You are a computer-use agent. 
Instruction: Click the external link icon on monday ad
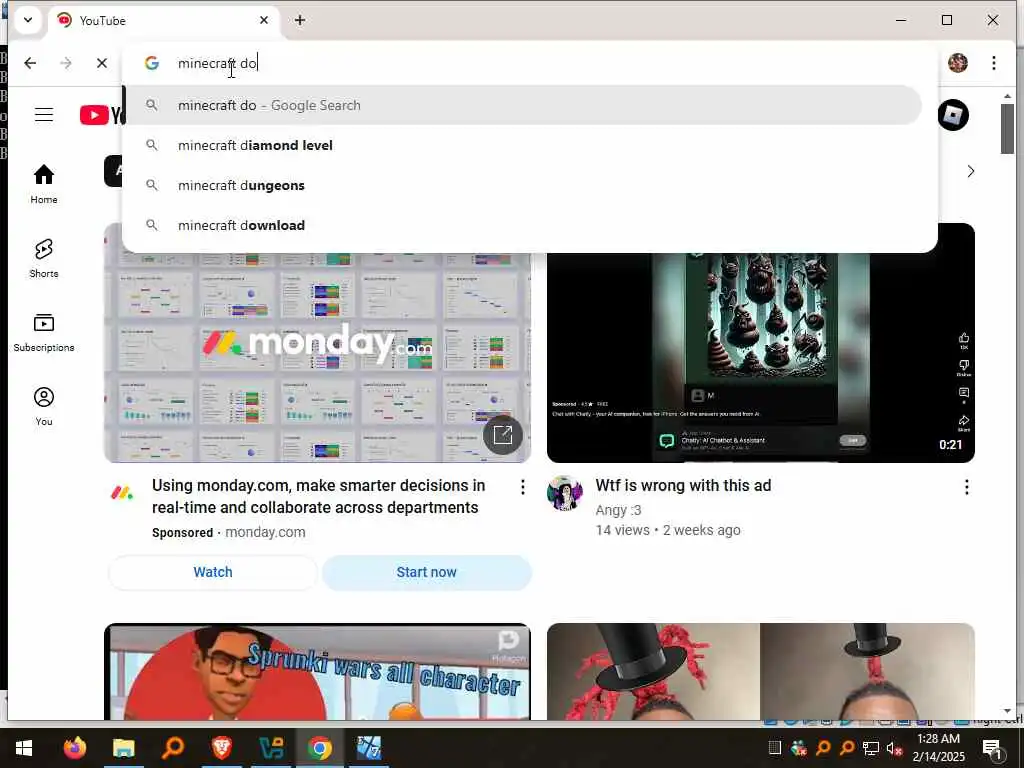point(503,434)
